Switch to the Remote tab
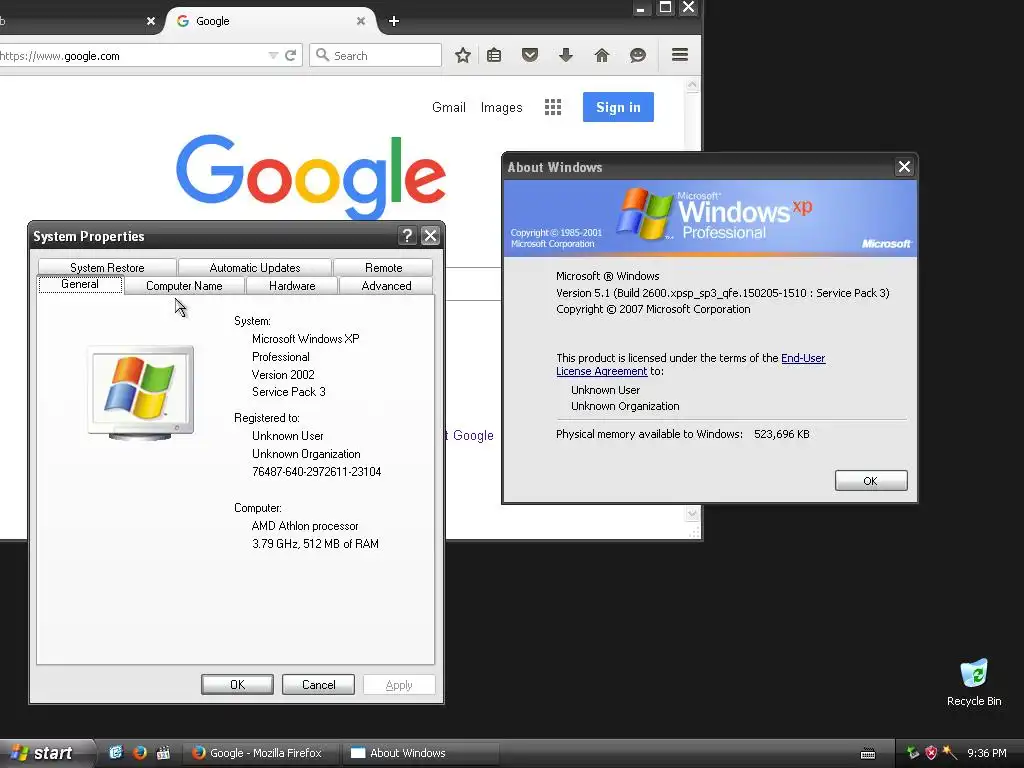The width and height of the screenshot is (1024, 768). point(383,268)
